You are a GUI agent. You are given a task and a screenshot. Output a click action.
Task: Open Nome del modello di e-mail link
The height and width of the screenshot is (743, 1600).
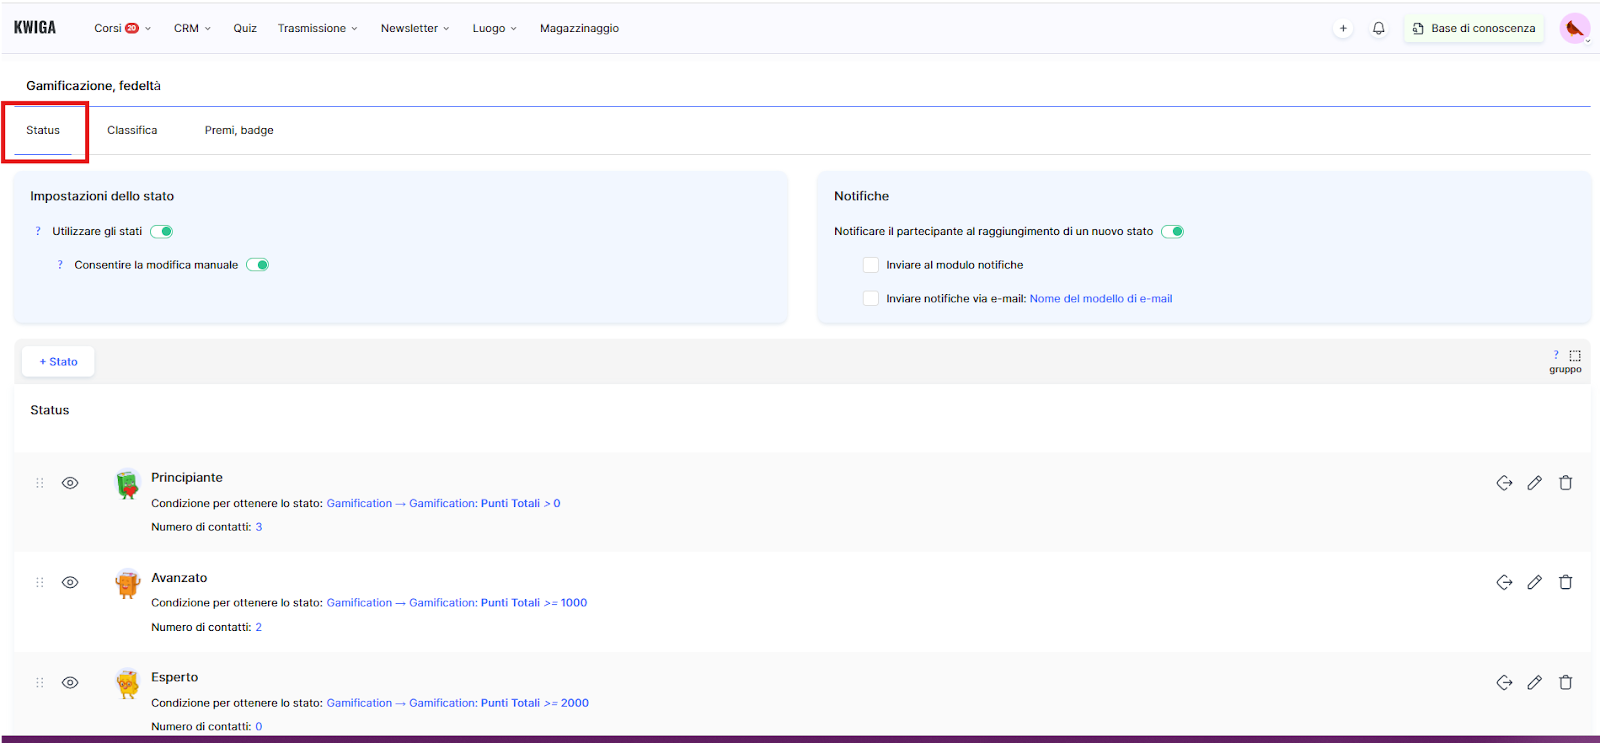1101,298
